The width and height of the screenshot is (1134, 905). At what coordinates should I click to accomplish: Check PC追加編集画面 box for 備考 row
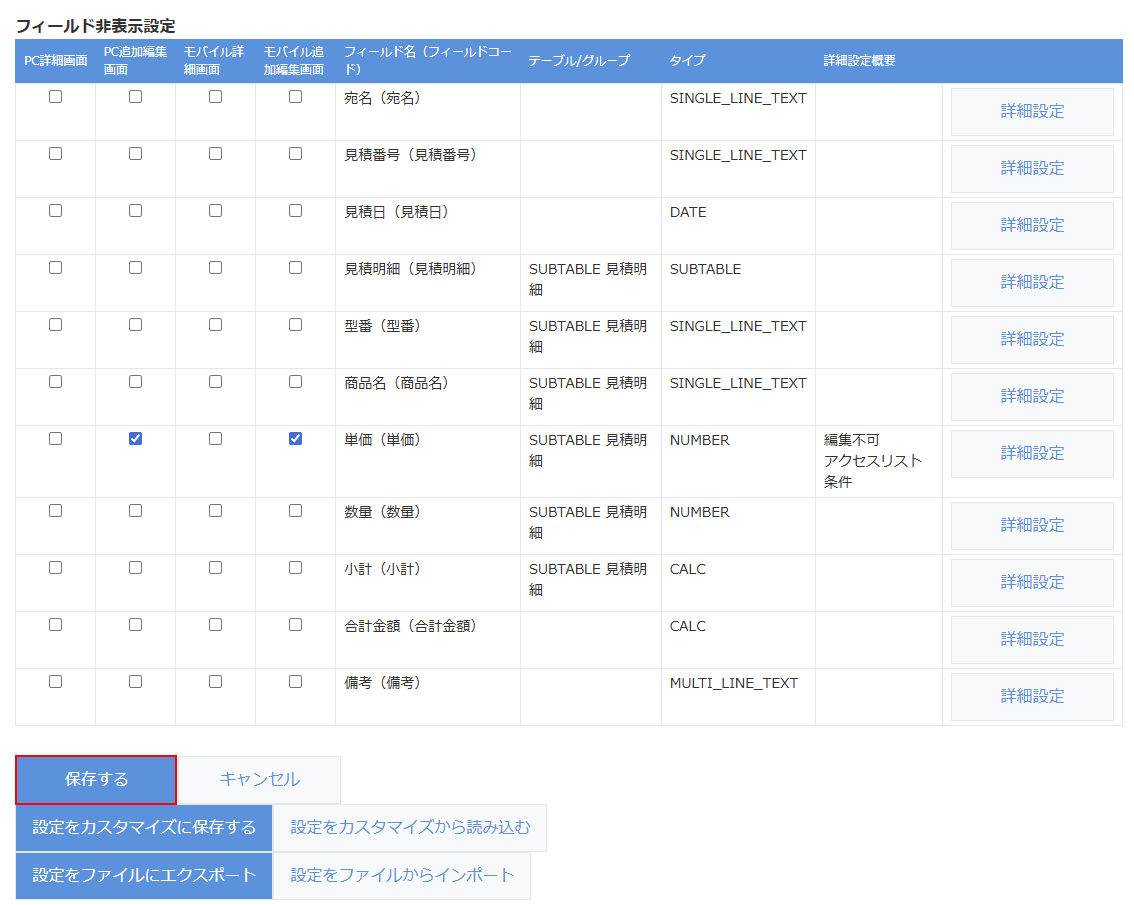[x=135, y=681]
